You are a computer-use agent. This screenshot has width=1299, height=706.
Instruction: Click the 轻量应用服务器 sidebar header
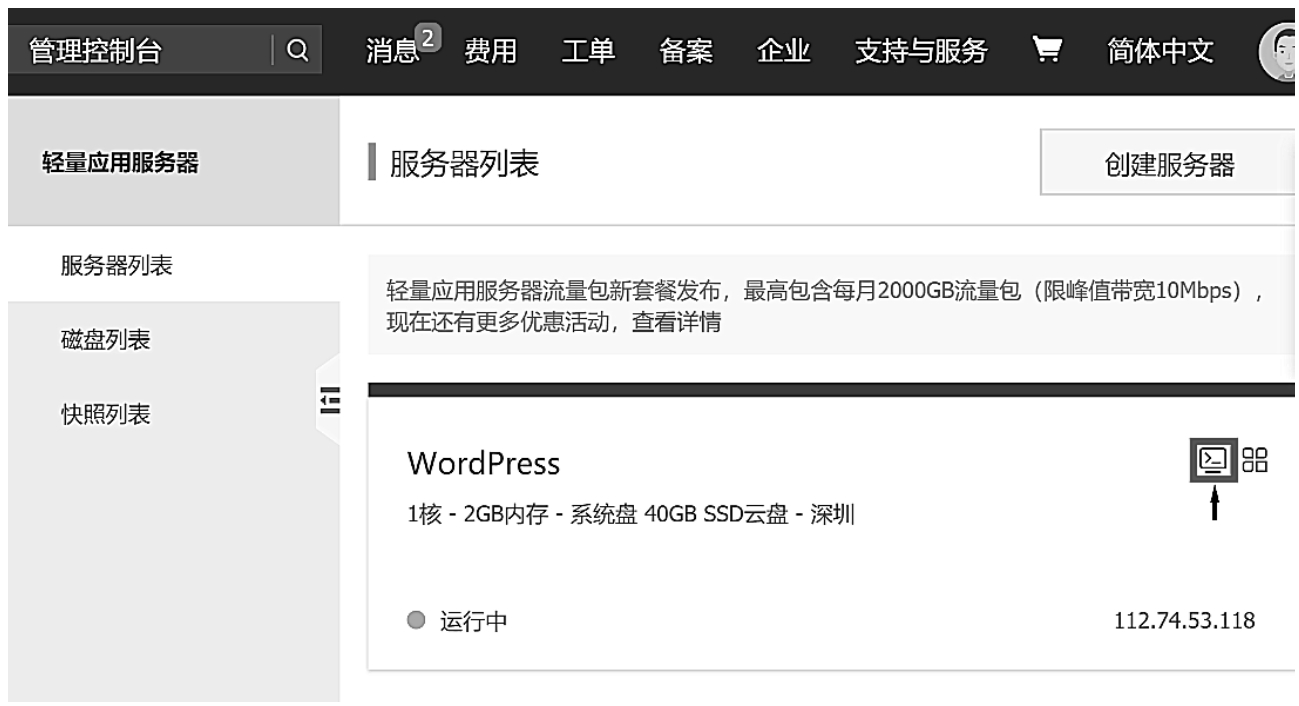coord(118,164)
